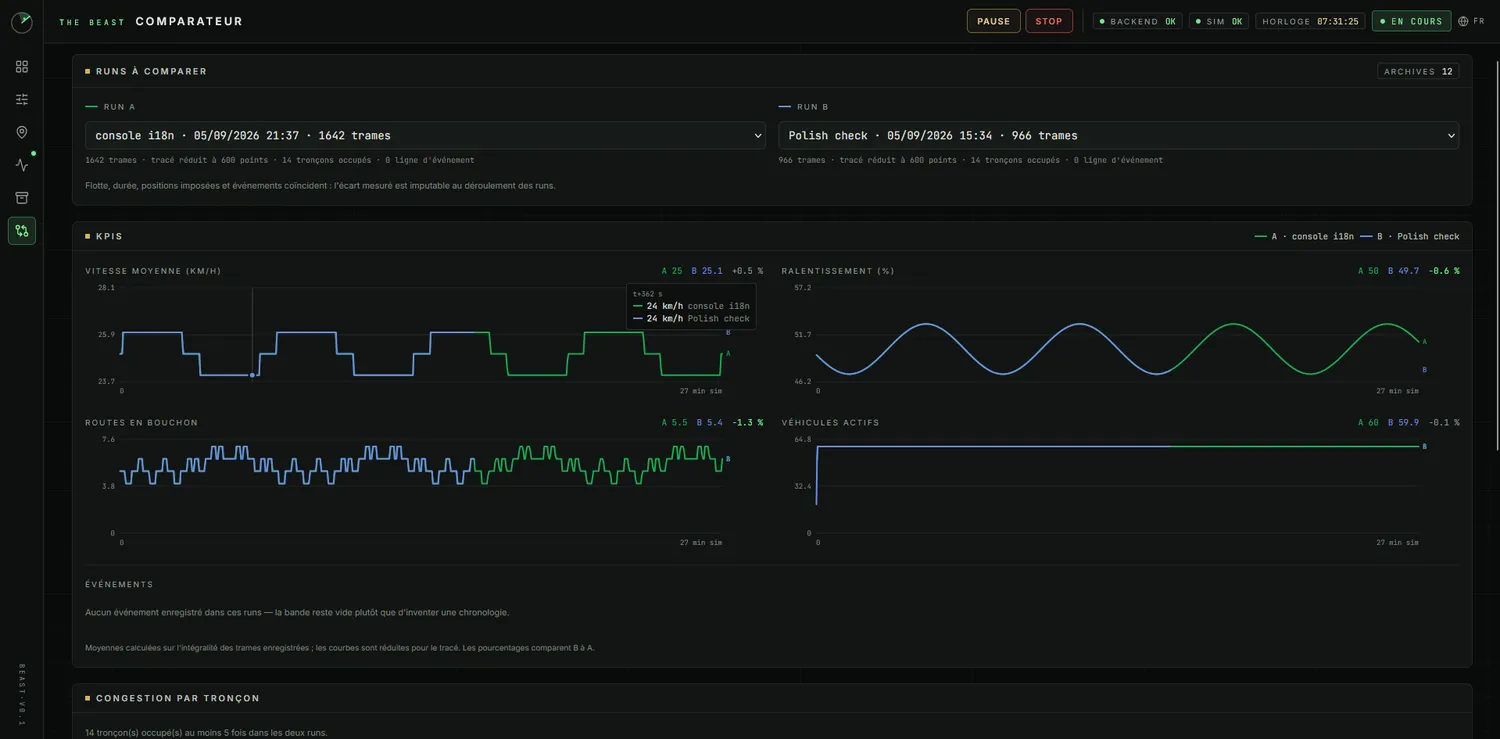Click the THE BEAST brand text

point(92,22)
